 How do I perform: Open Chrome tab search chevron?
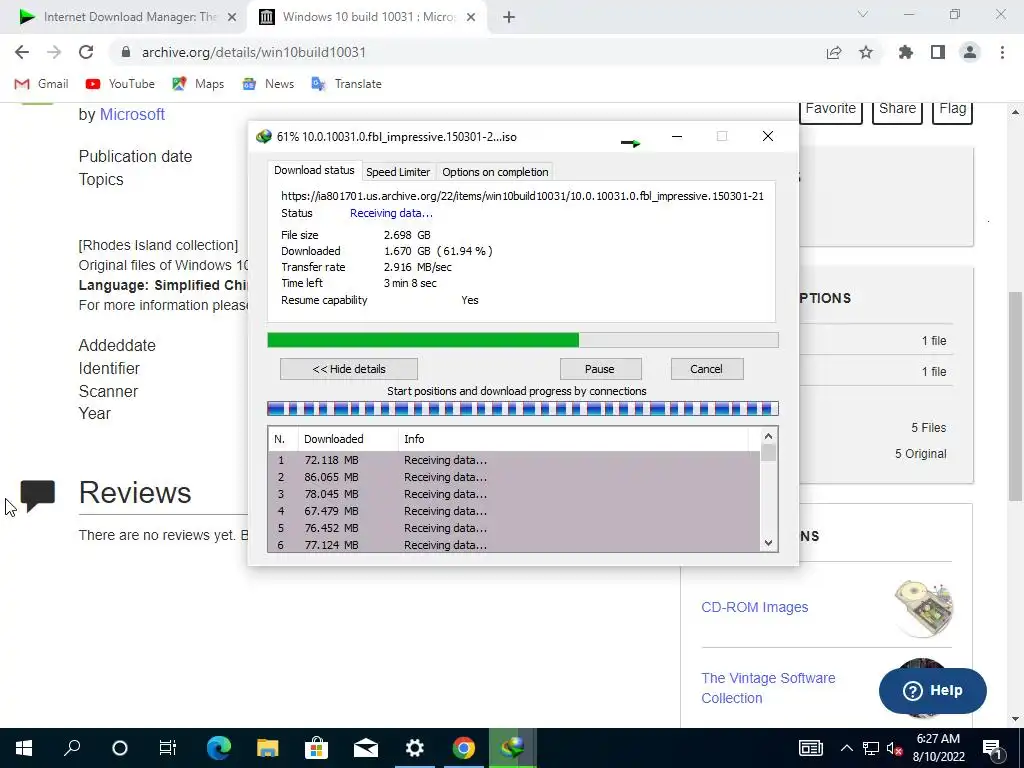click(x=863, y=14)
